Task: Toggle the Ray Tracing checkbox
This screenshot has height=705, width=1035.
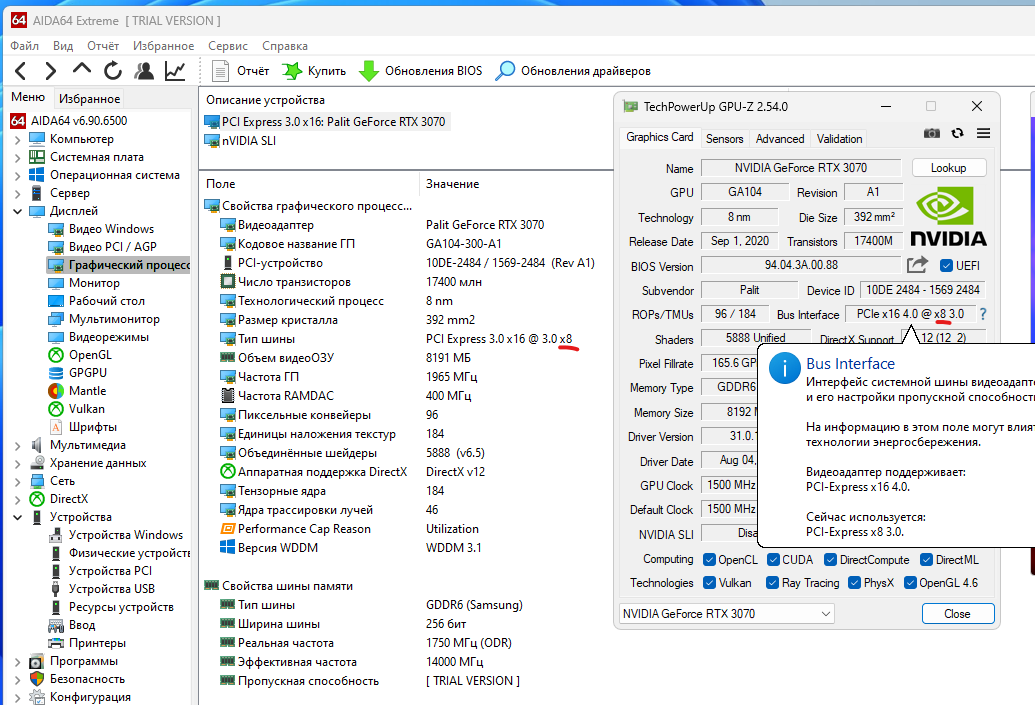Action: 772,583
